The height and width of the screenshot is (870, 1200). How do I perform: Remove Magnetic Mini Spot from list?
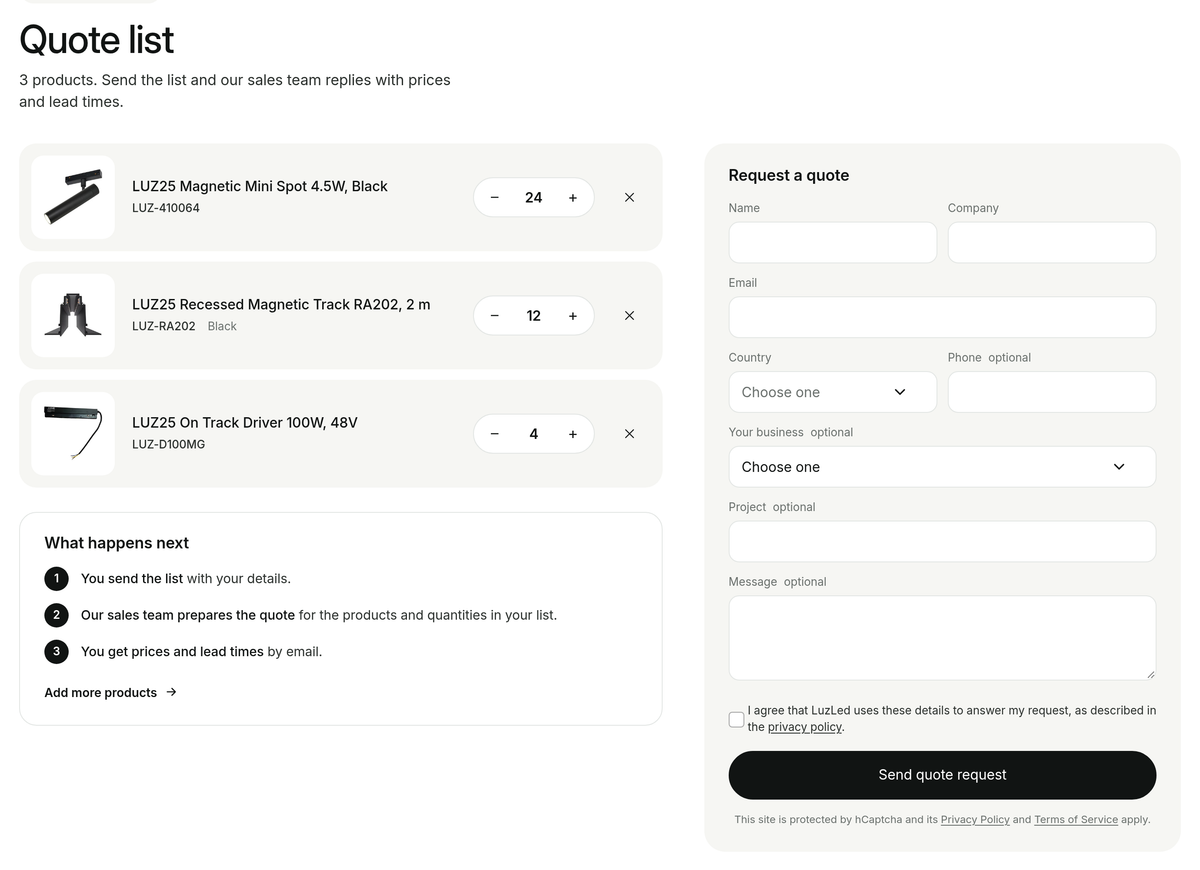click(x=629, y=198)
